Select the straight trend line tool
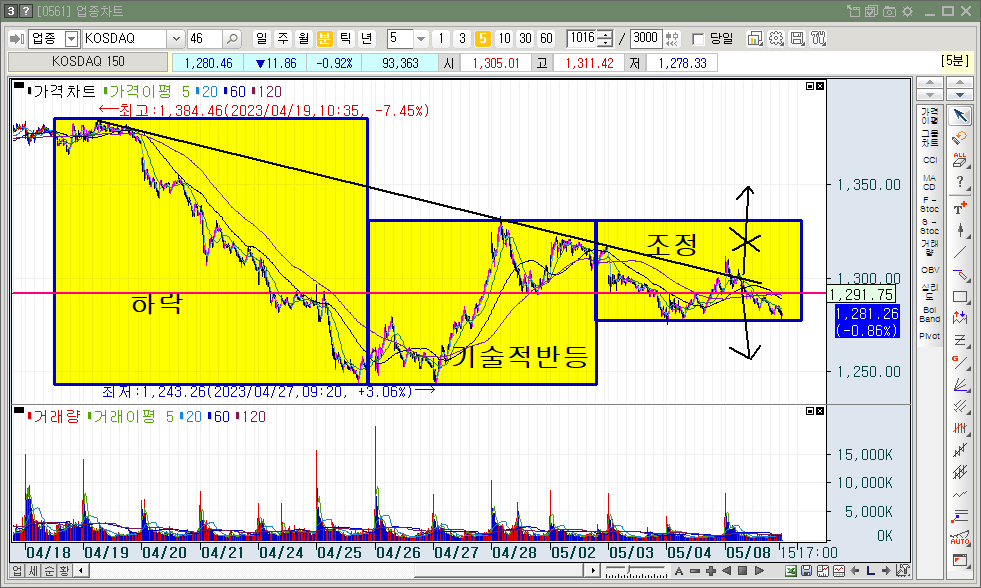 coord(960,251)
